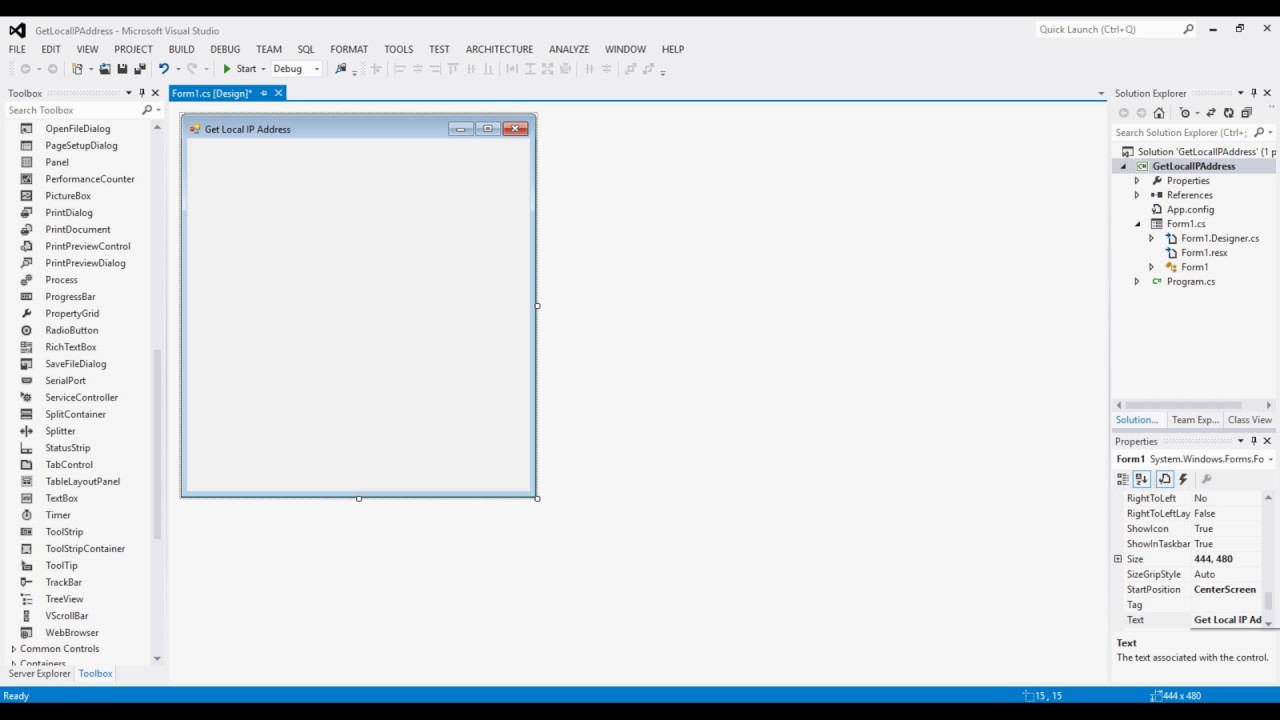This screenshot has height=720, width=1280.
Task: Open the FILE menu
Action: pos(17,49)
